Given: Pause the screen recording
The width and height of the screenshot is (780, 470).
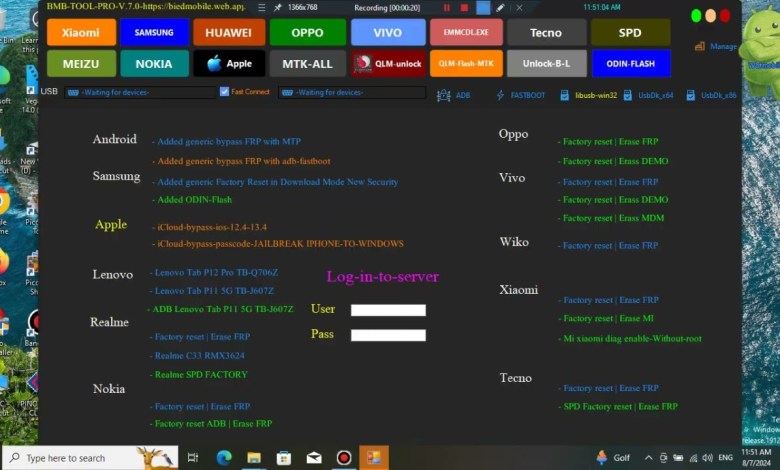Looking at the screenshot, I should pos(447,7).
